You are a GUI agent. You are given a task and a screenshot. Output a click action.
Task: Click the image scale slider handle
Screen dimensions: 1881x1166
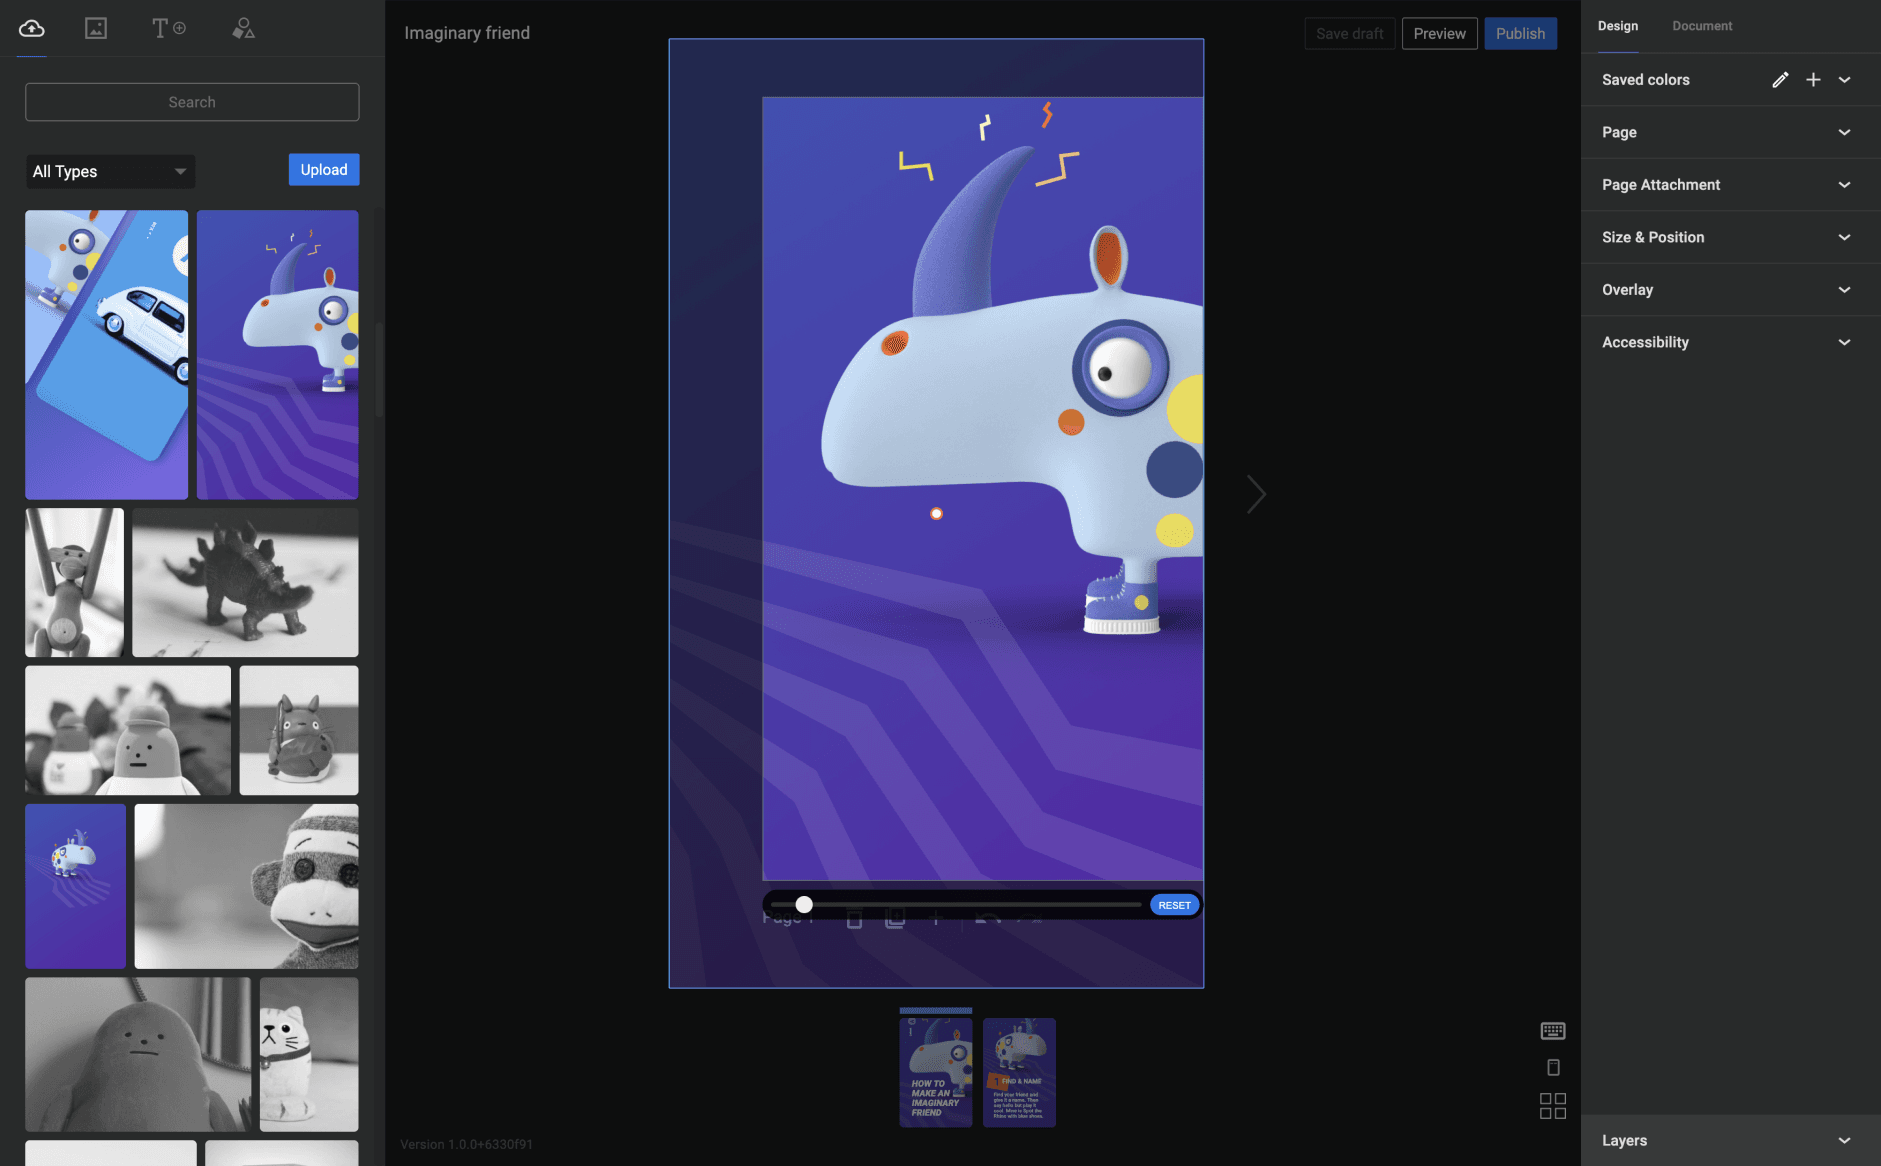click(804, 905)
